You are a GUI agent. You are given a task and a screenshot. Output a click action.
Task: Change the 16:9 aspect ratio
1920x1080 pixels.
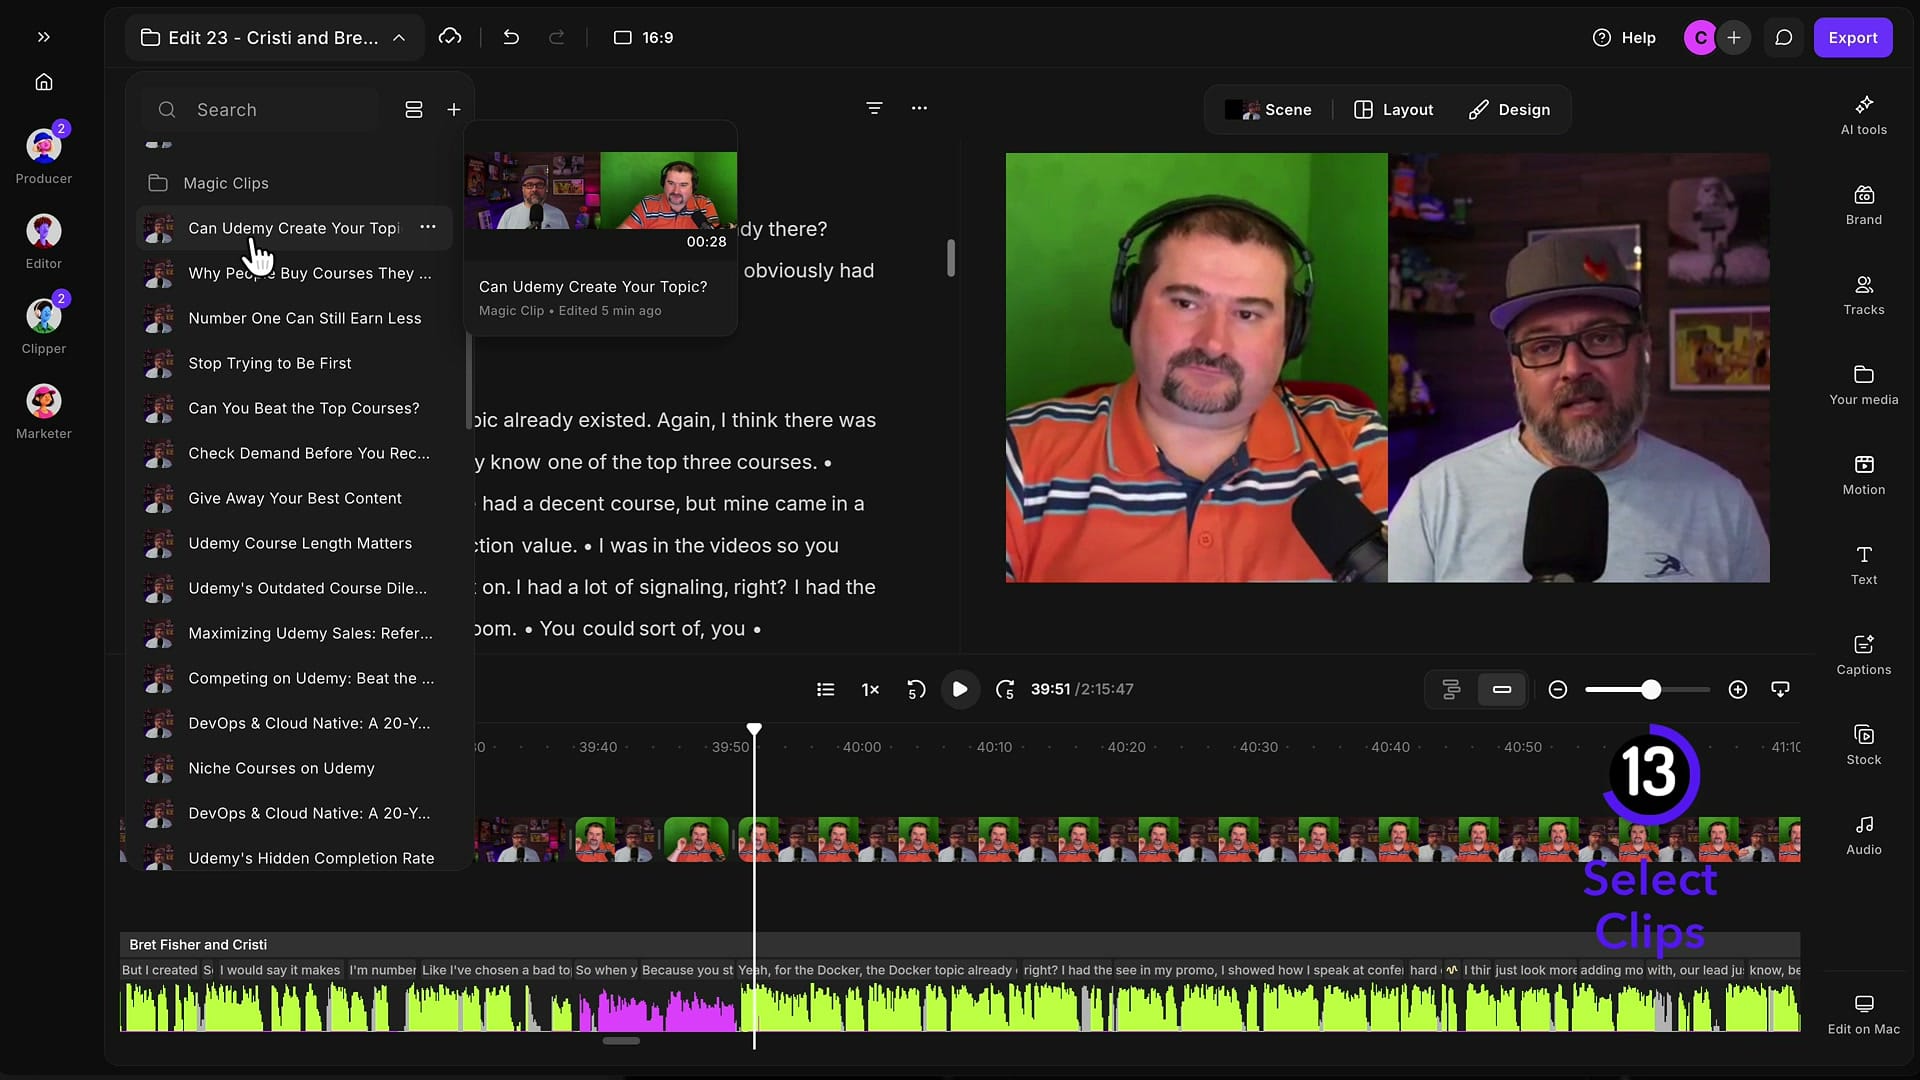(643, 37)
